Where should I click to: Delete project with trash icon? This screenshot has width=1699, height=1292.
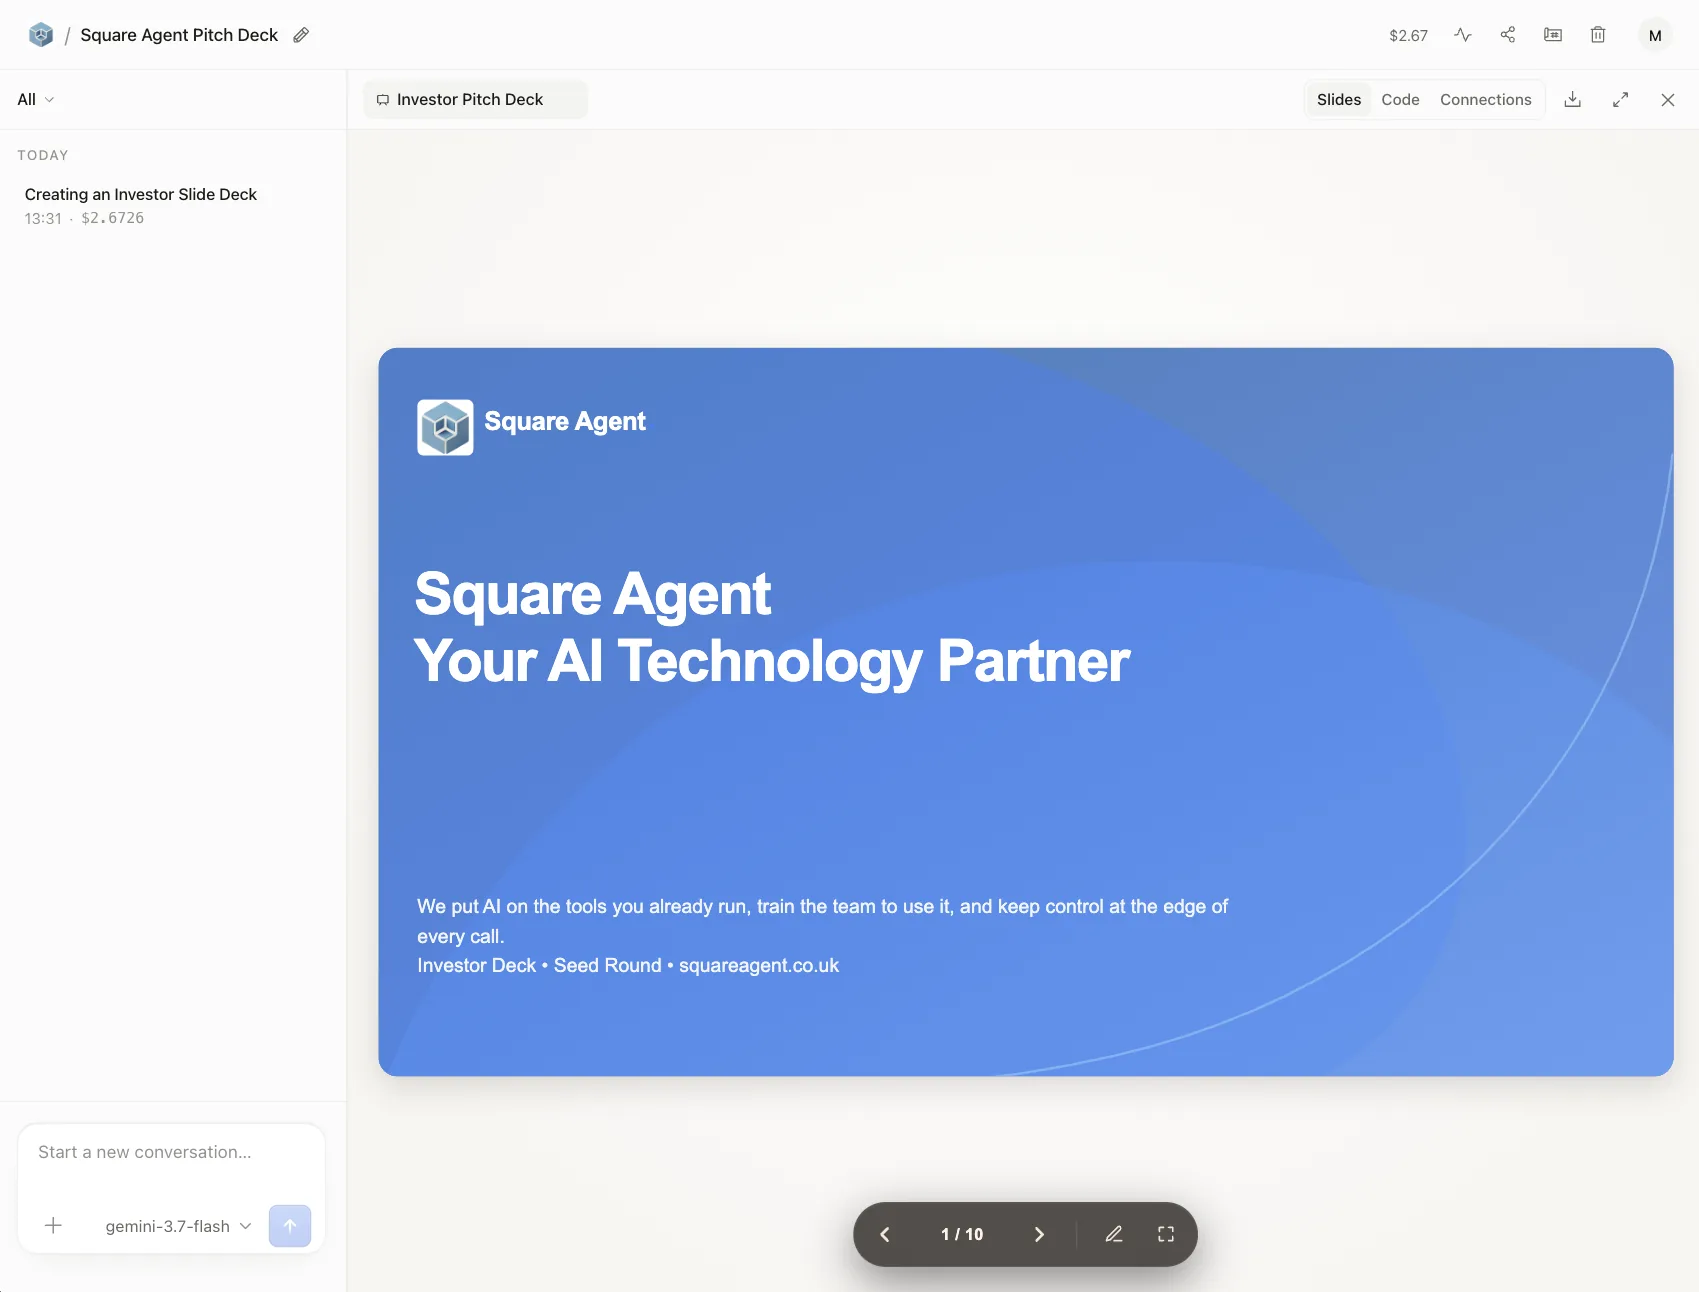1598,35
